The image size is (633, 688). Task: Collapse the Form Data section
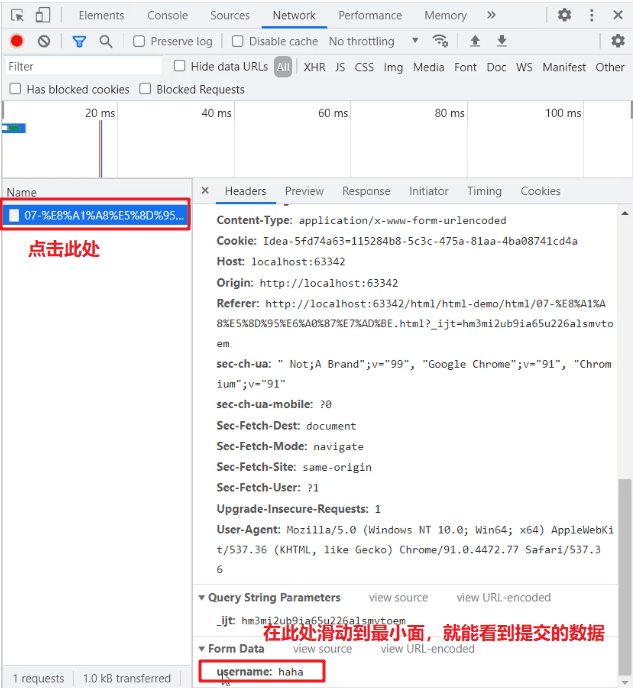click(x=202, y=649)
